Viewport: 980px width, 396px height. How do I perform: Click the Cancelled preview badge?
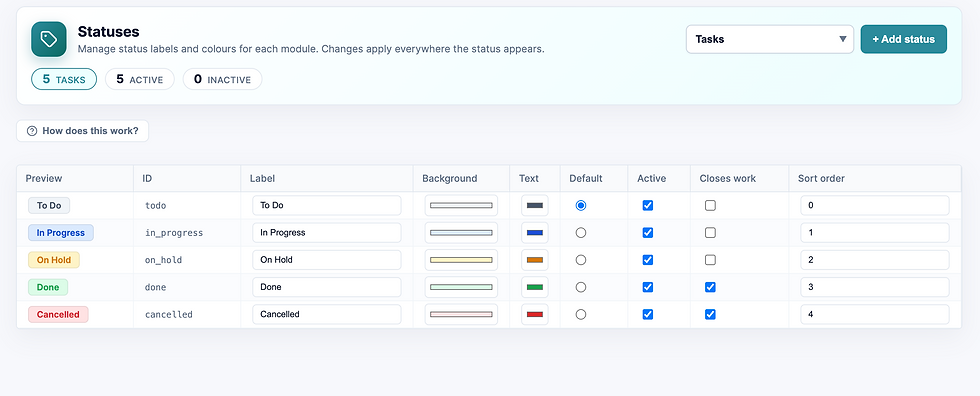coord(58,314)
